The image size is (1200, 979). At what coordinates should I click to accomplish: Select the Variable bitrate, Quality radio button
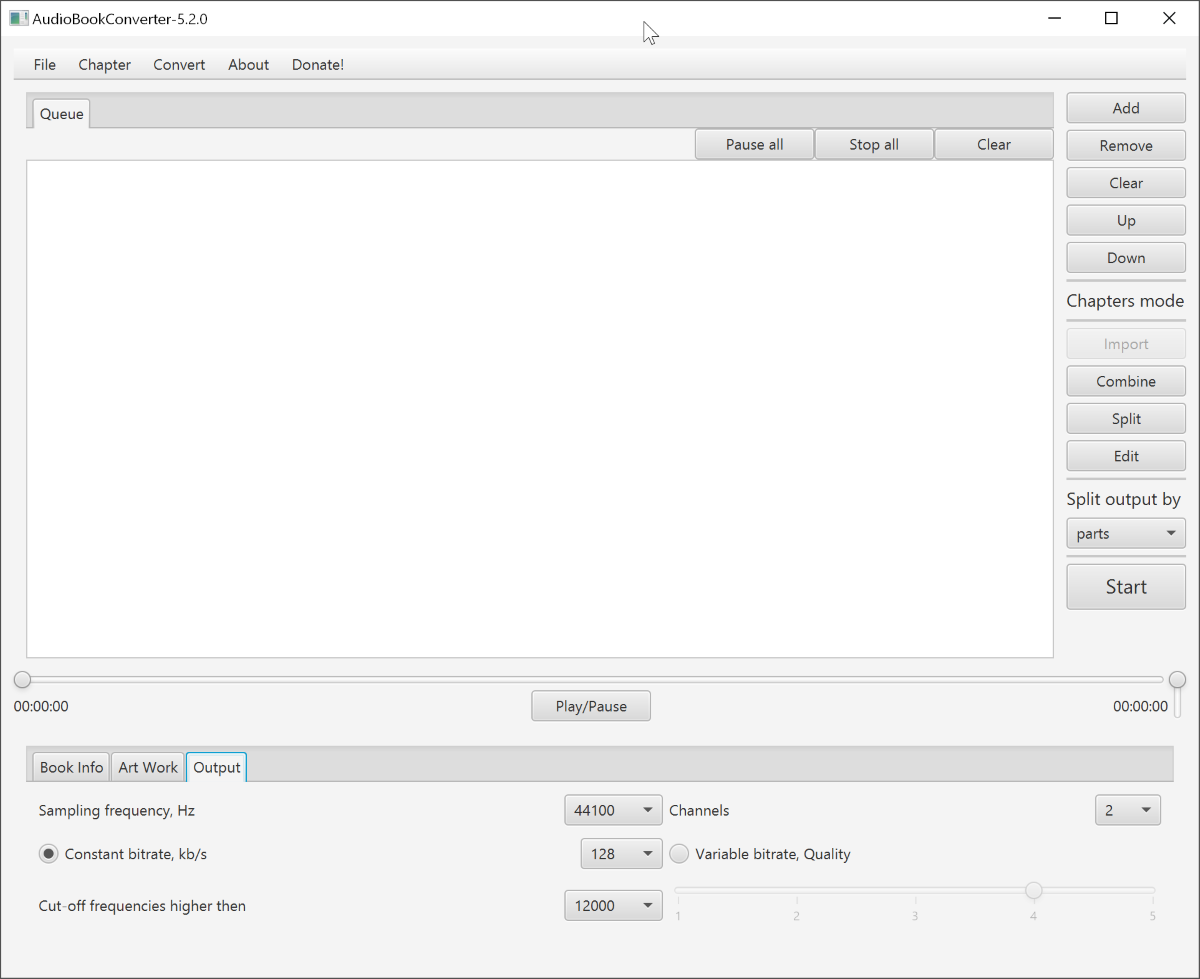coord(679,854)
